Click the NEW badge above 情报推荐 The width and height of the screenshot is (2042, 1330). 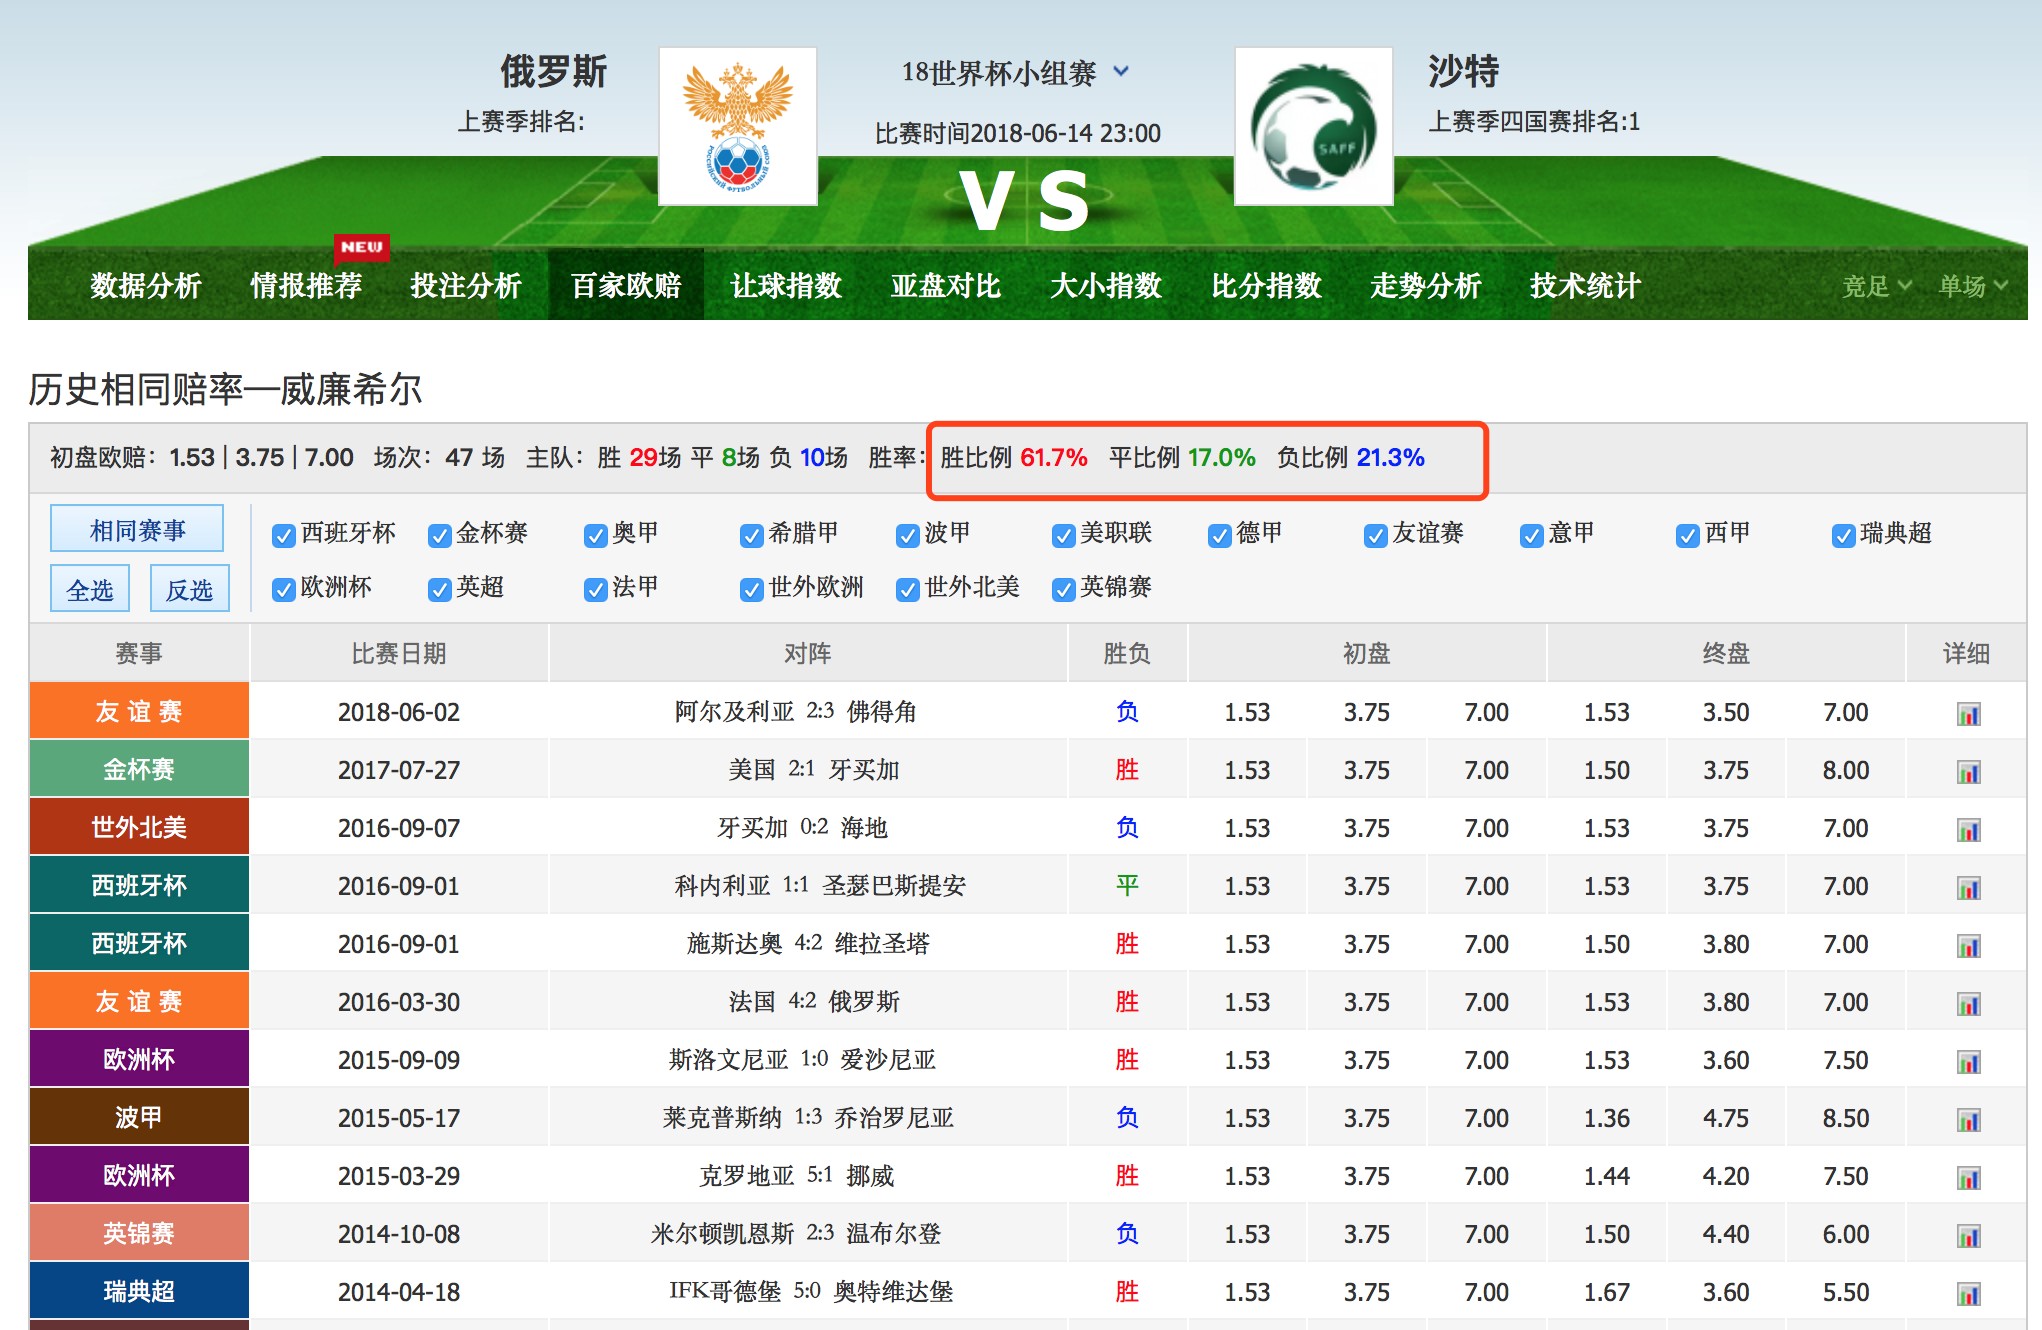point(364,249)
